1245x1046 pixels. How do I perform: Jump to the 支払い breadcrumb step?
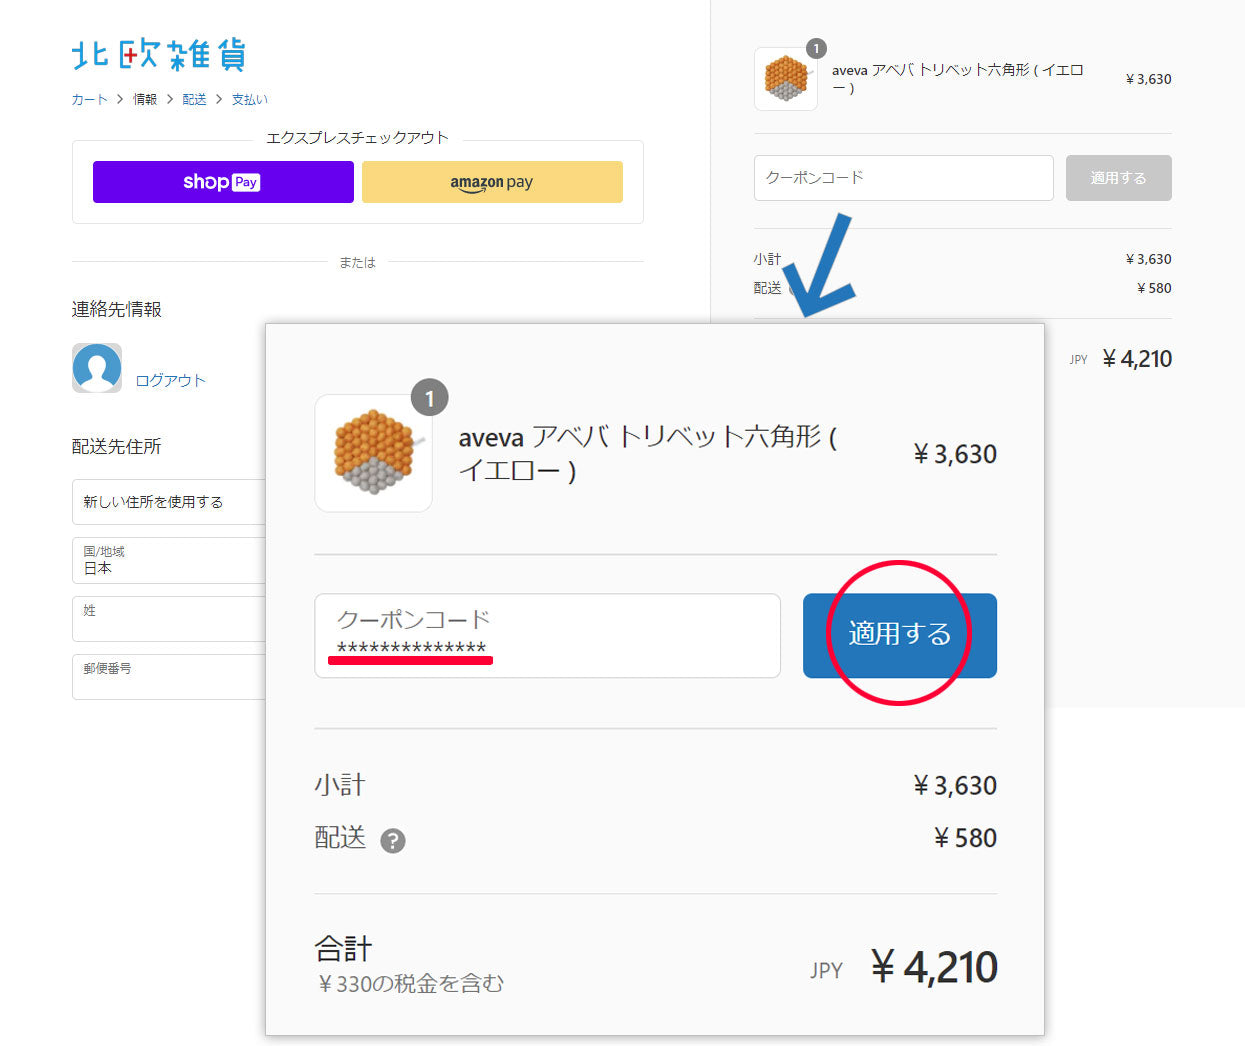point(249,99)
